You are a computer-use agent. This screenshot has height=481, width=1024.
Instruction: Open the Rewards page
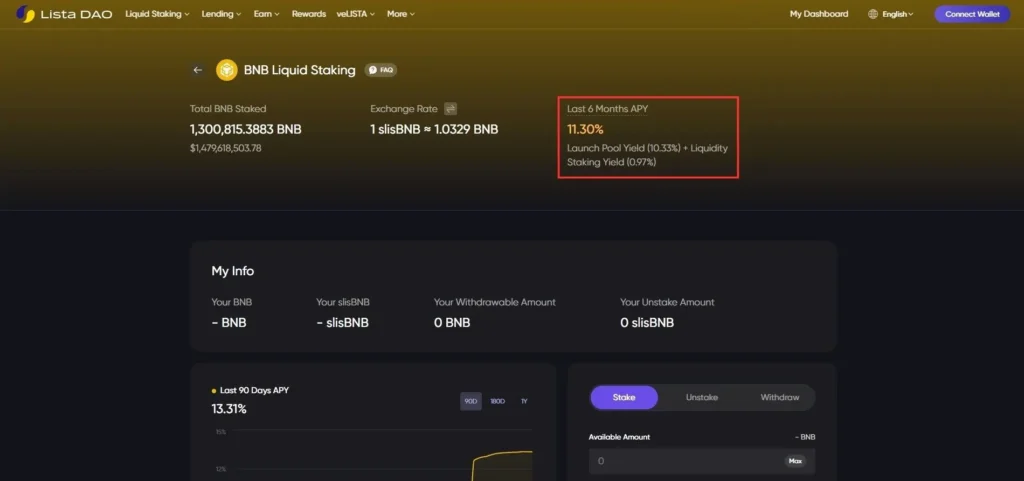point(309,14)
